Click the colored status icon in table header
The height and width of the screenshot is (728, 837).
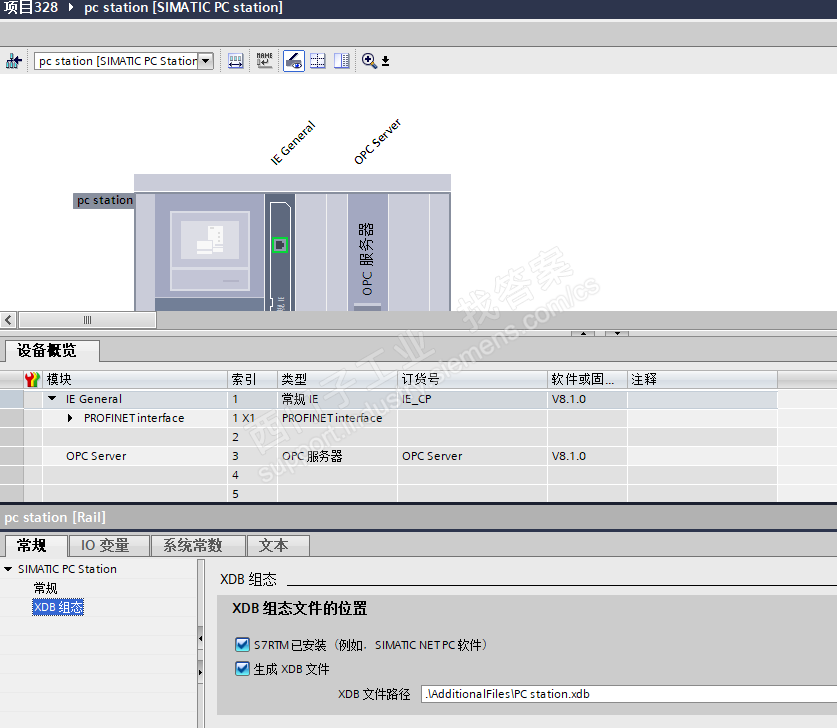pos(32,379)
